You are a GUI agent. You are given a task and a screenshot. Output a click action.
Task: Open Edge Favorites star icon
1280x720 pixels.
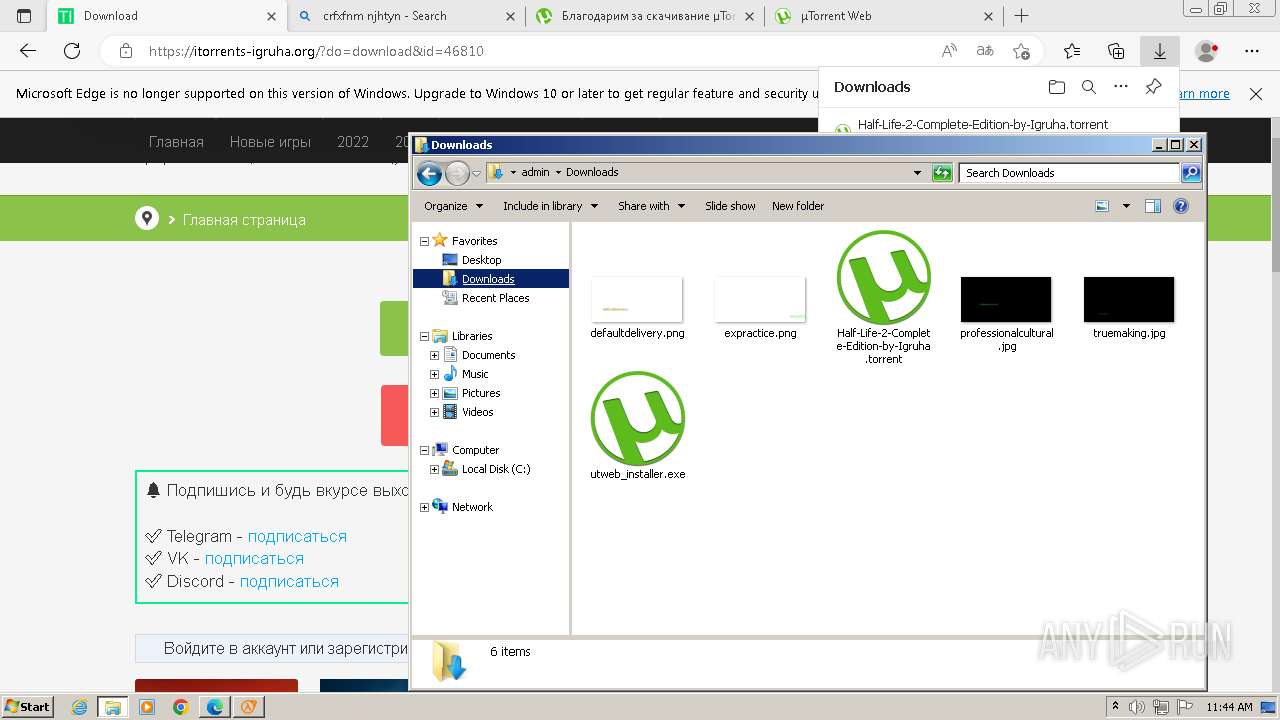tap(1072, 51)
